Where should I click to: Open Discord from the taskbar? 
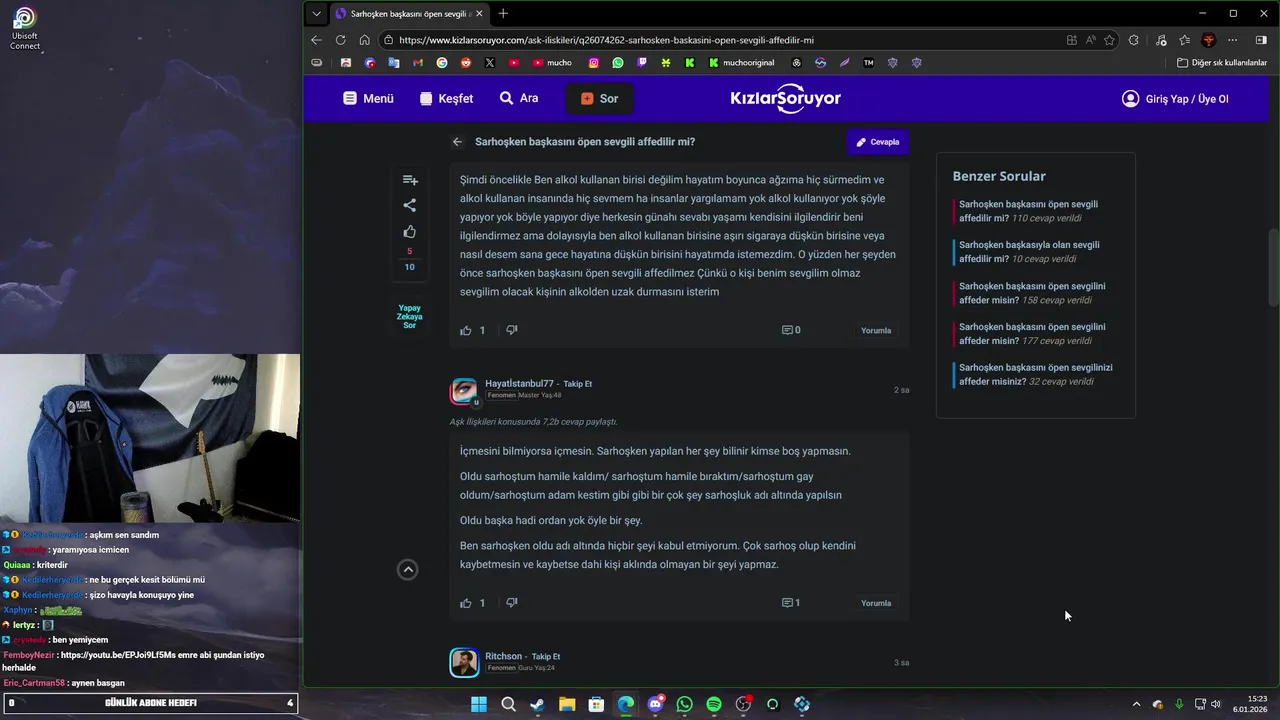coord(655,704)
